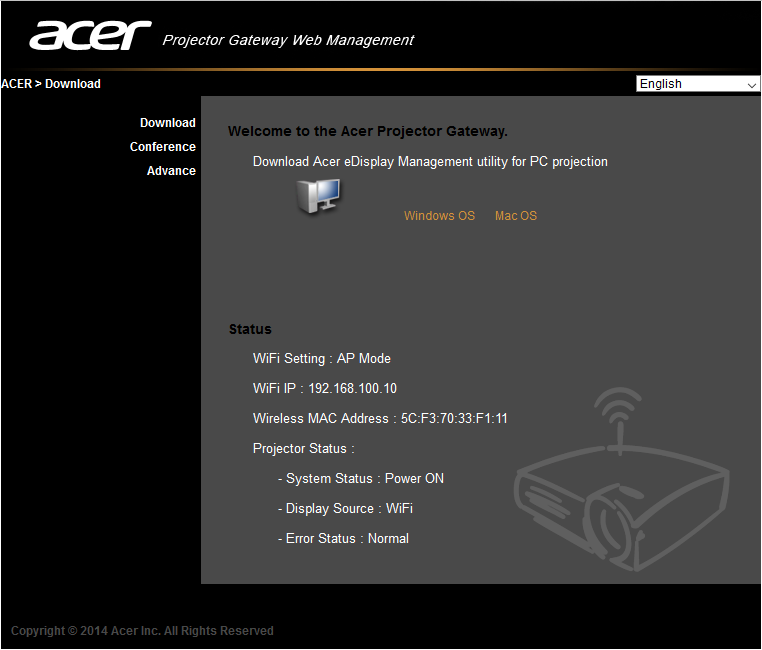Click the desktop computer download icon
Viewport: 762px width, 650px height.
pos(319,196)
